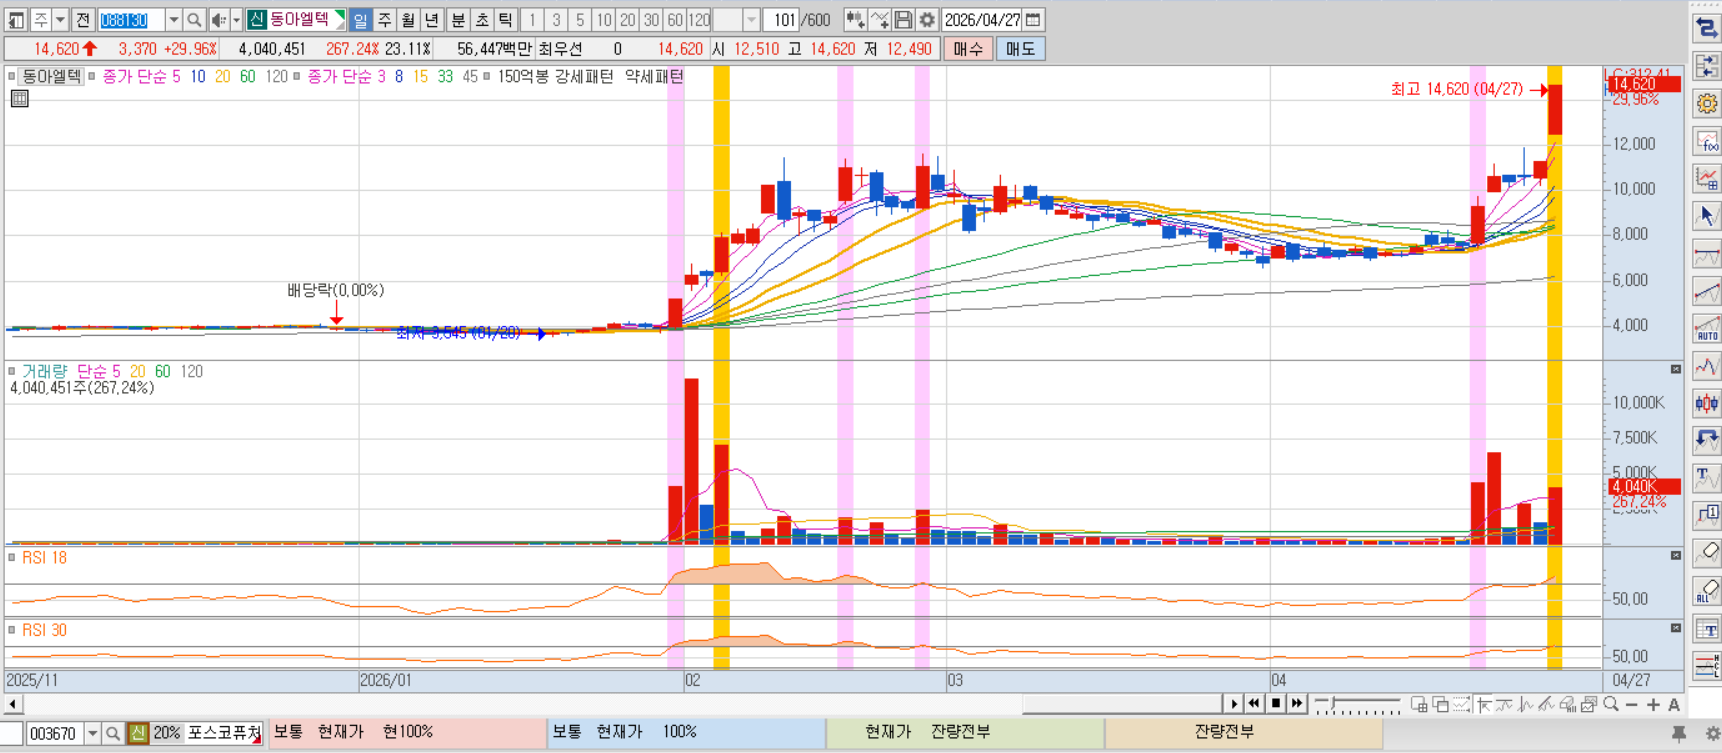Toggle the 150억봉 강세패턴 indicator checkbox

(487, 76)
